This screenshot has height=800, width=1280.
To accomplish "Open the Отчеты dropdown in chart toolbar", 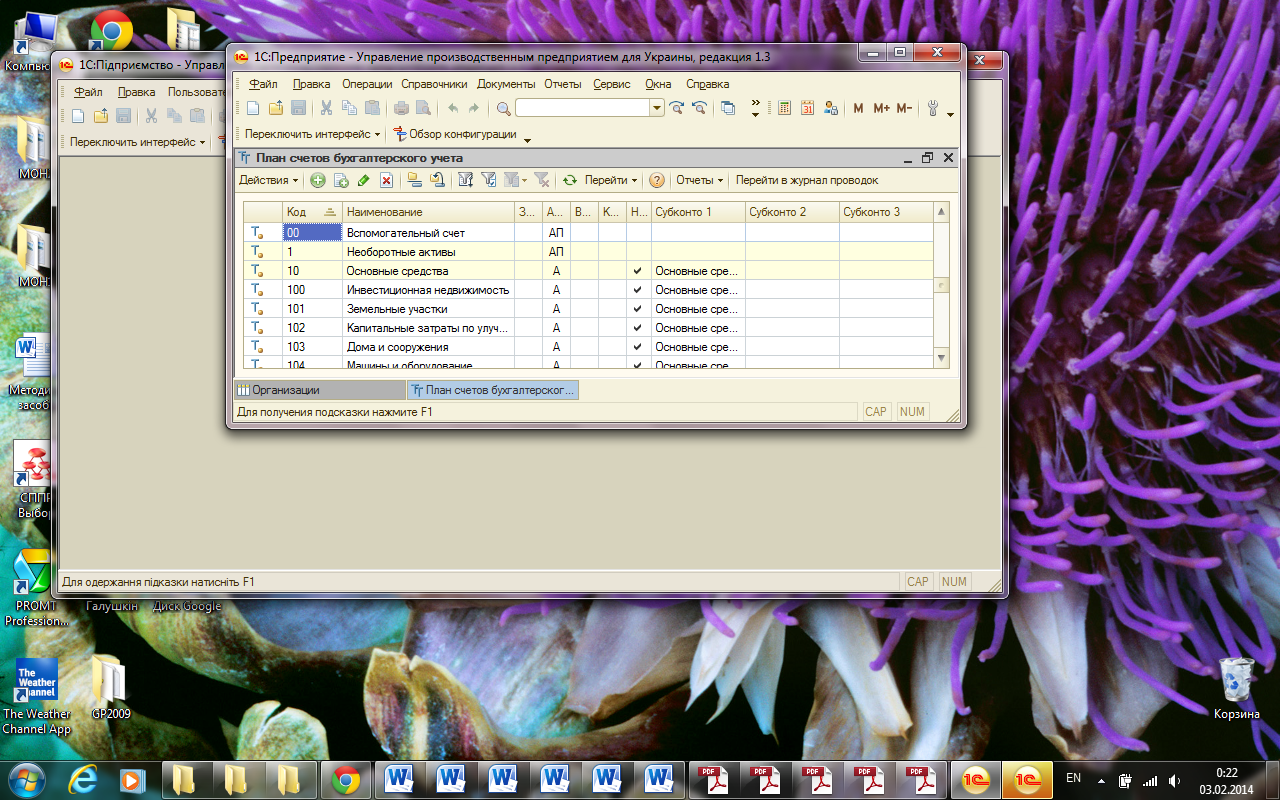I will coord(700,180).
